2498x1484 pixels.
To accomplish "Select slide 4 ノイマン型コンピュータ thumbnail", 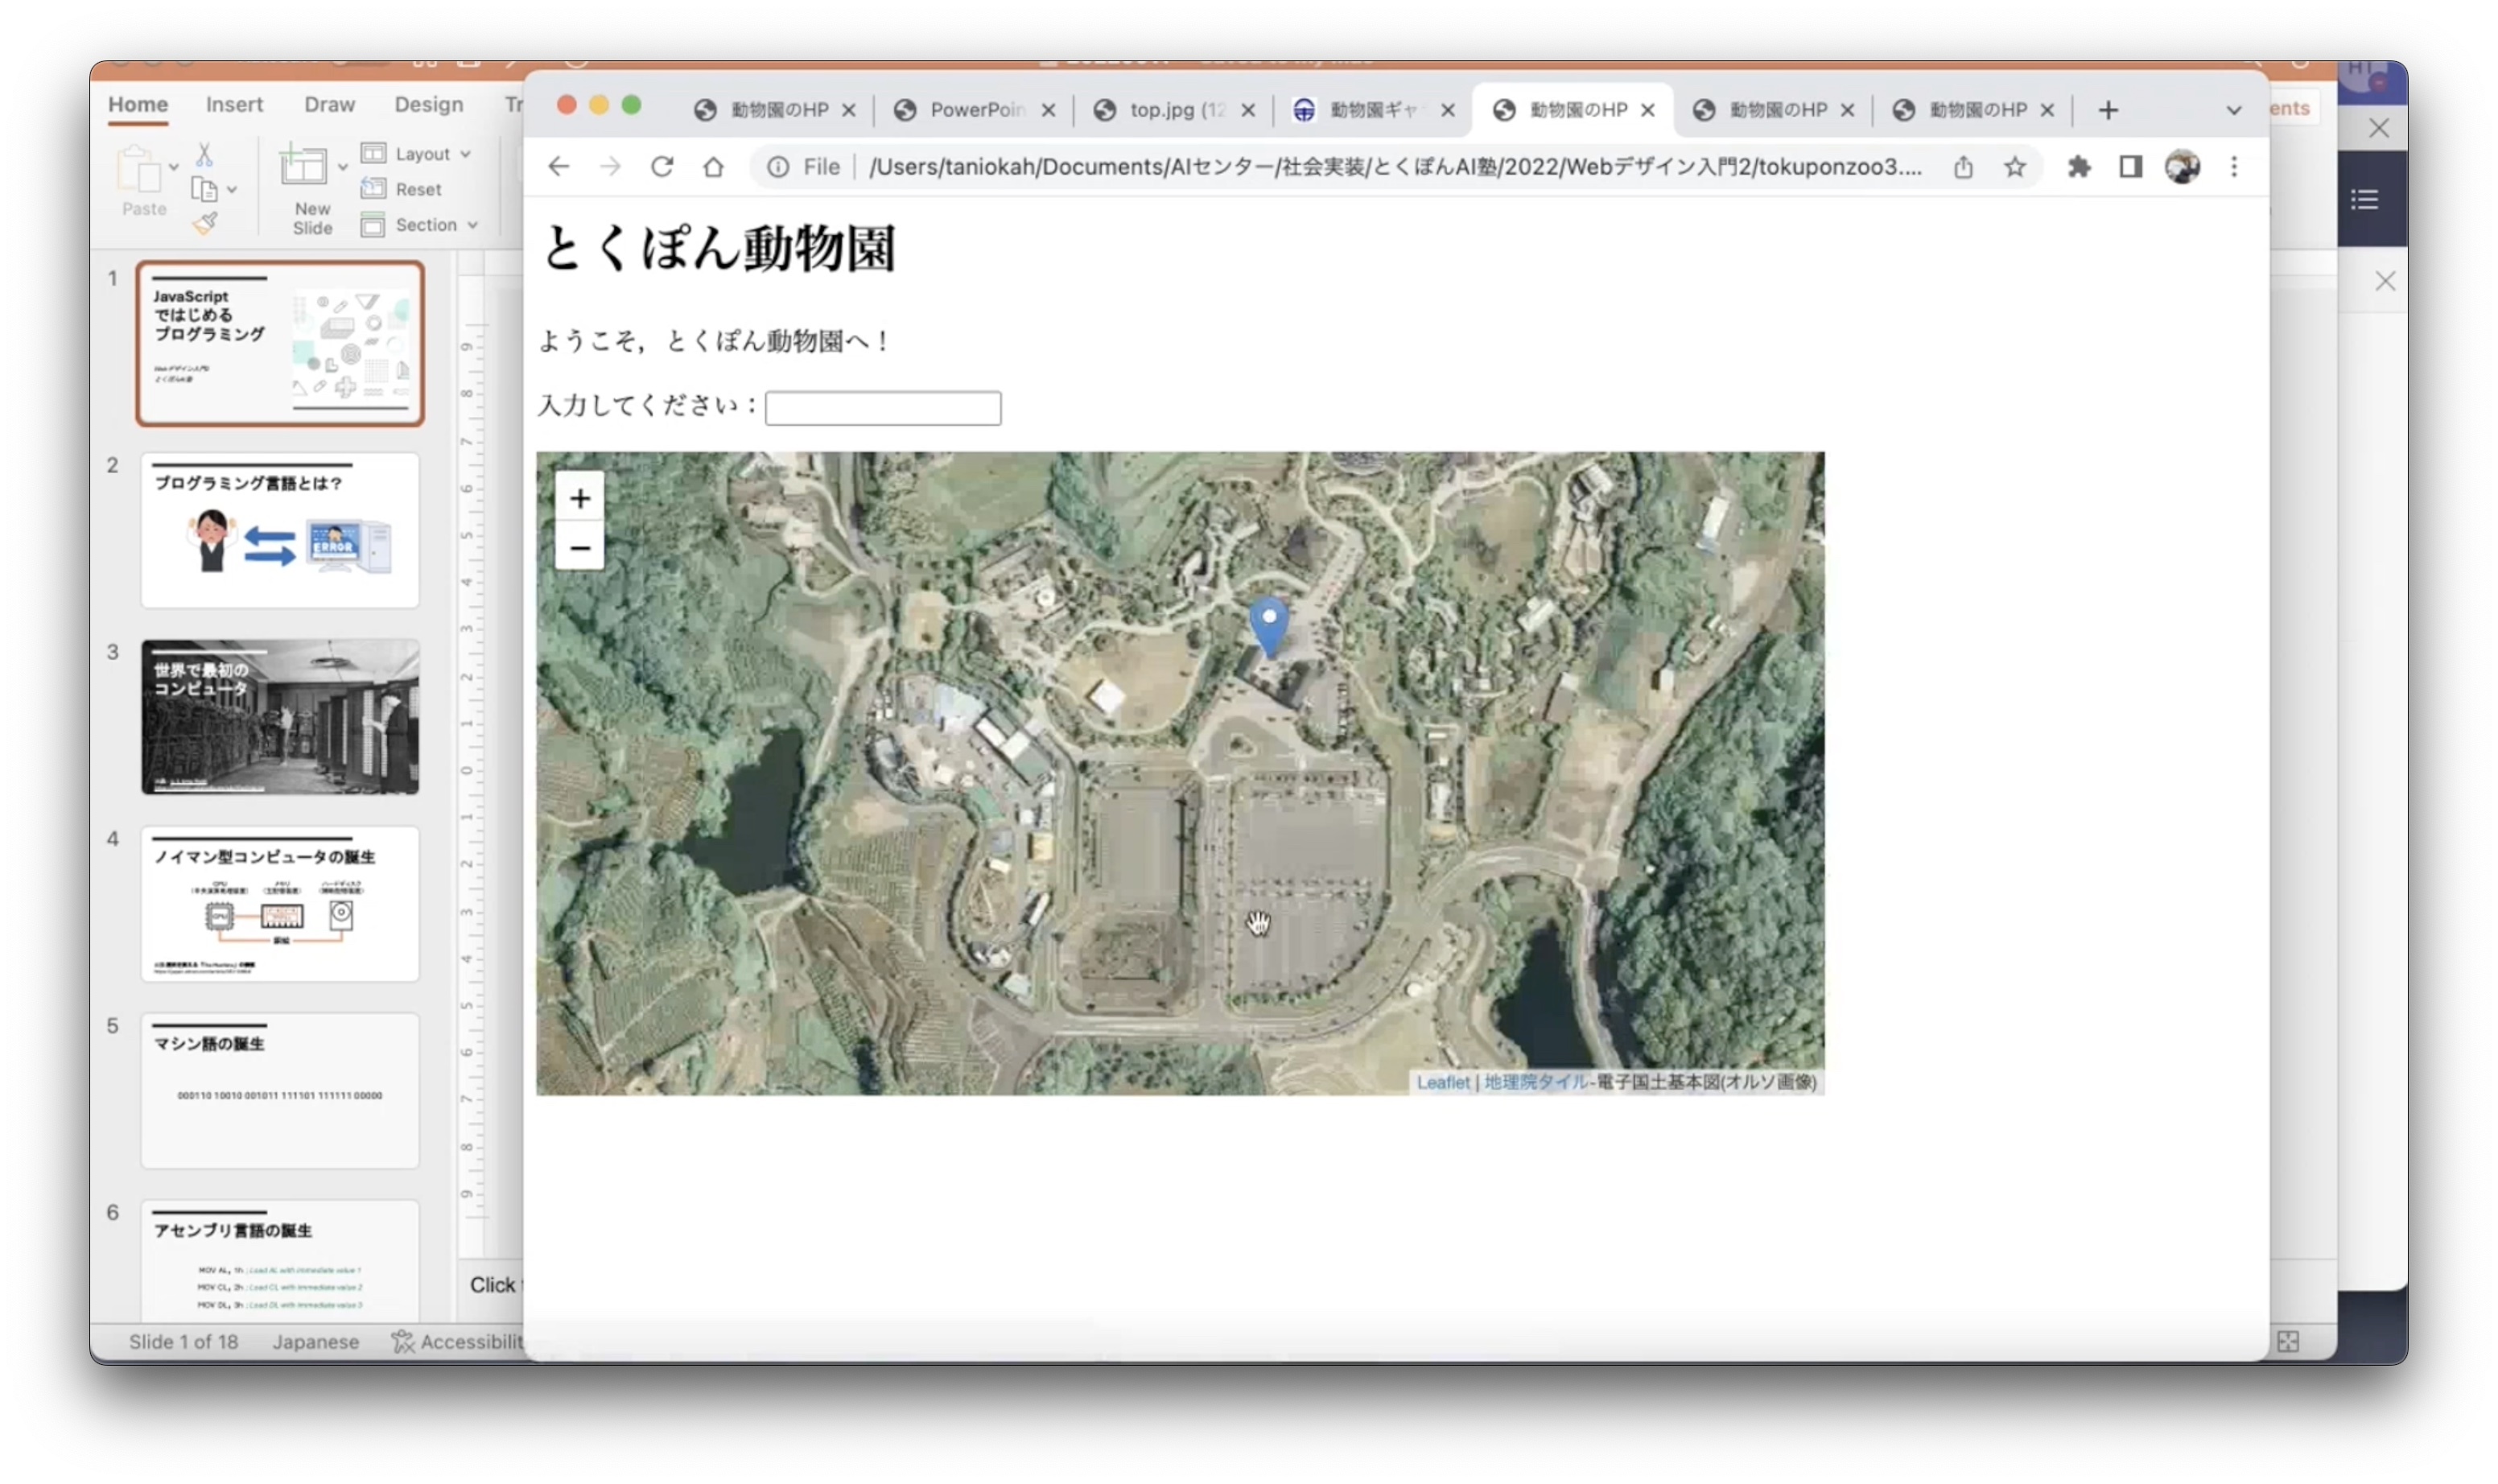I will click(280, 904).
